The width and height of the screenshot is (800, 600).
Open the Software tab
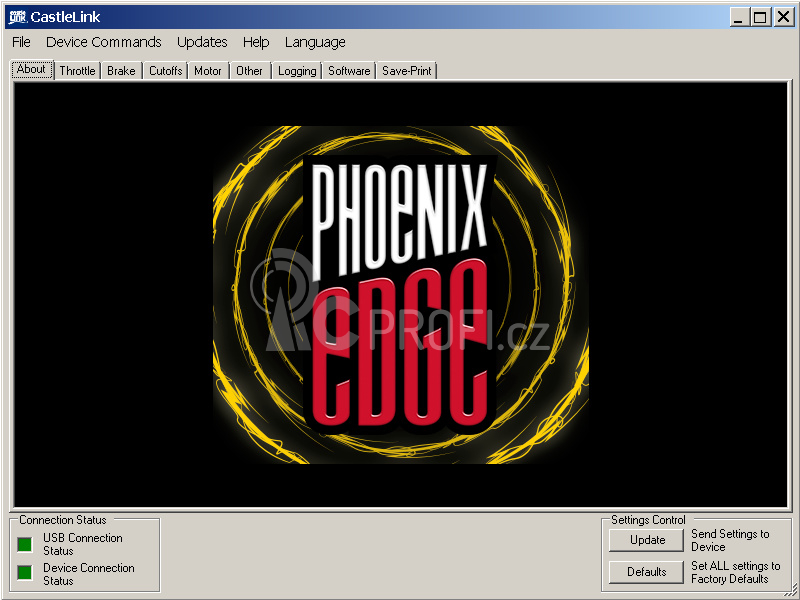349,71
